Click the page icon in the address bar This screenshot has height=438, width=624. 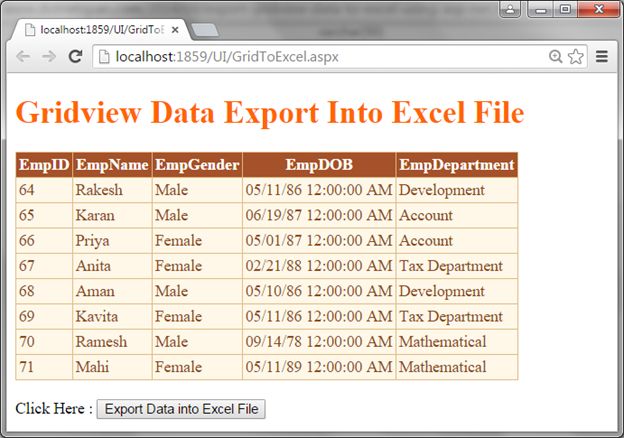point(104,56)
